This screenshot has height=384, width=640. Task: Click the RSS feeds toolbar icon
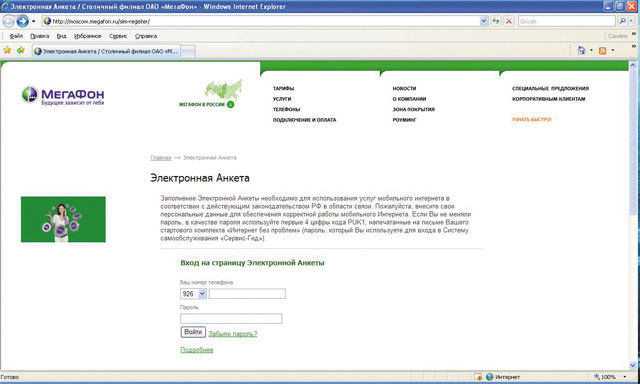pos(602,51)
